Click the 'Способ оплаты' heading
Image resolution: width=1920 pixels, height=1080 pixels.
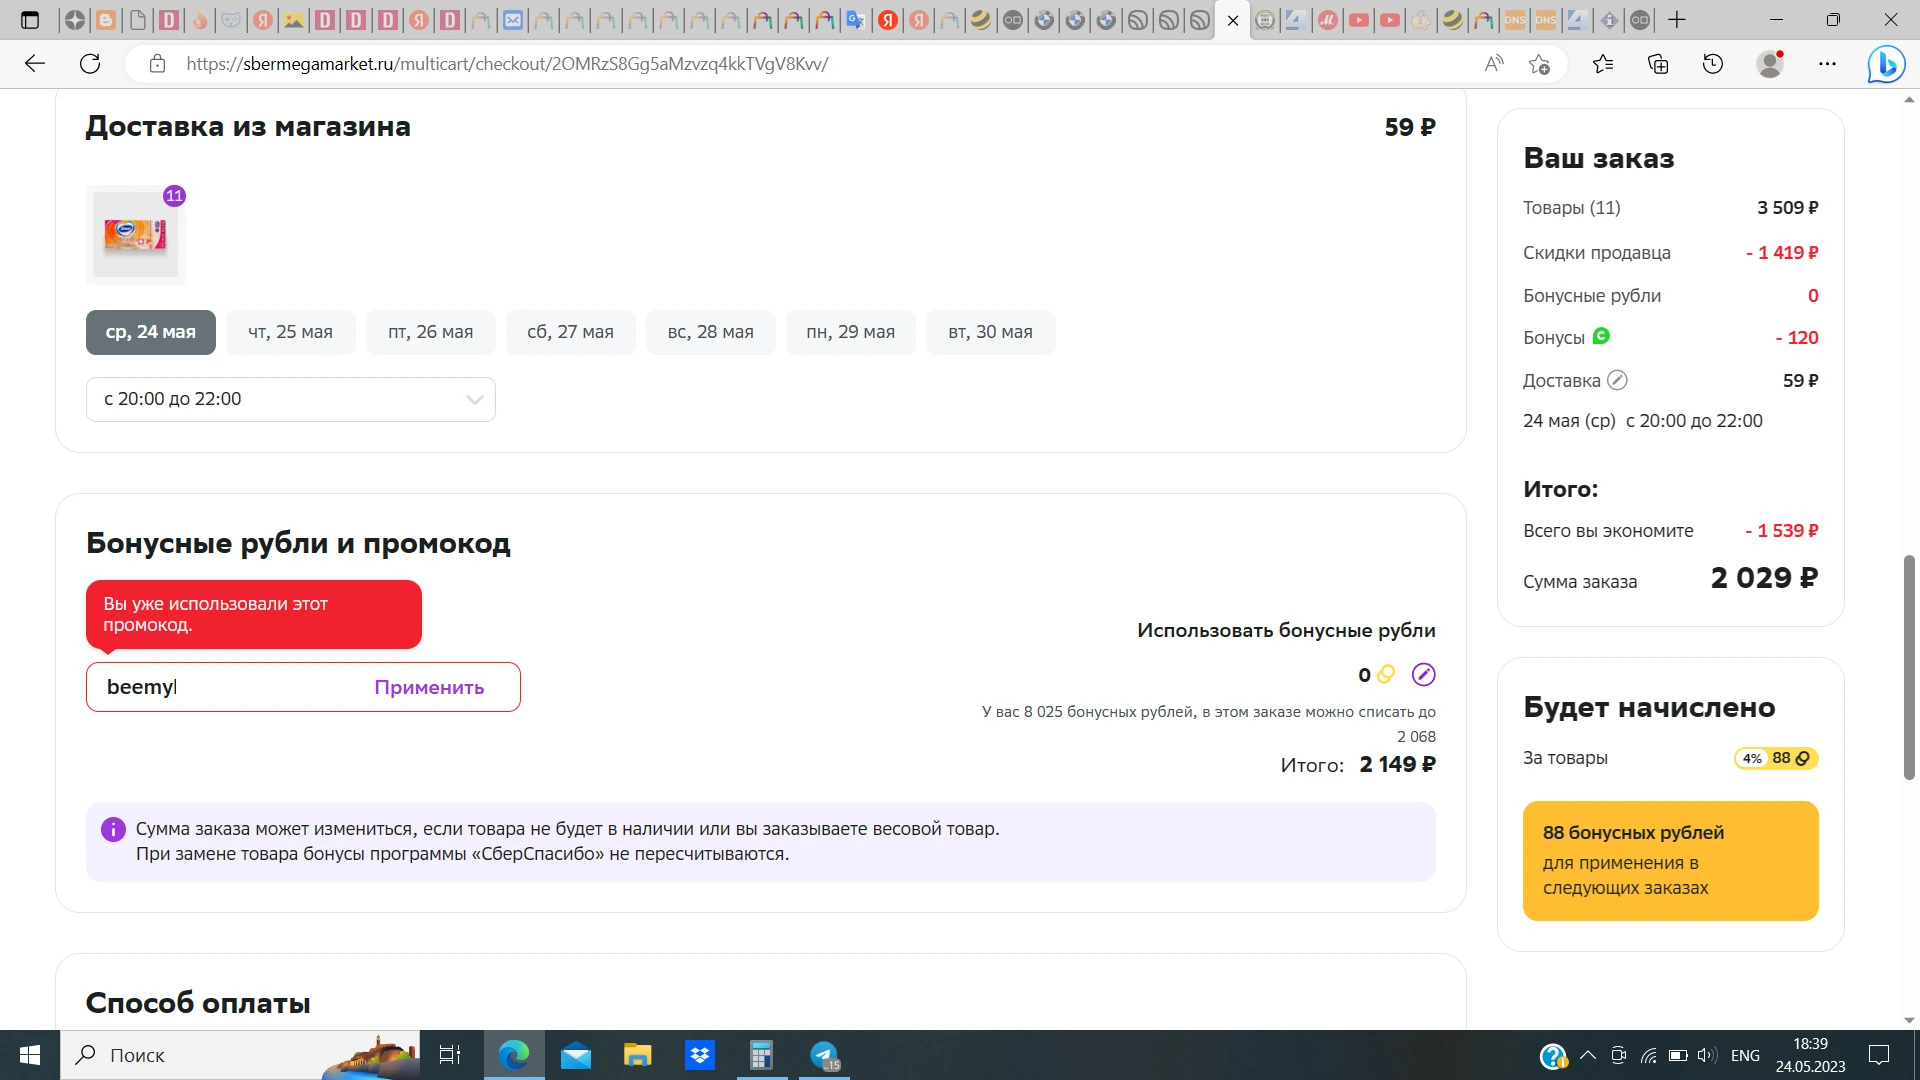198,1003
